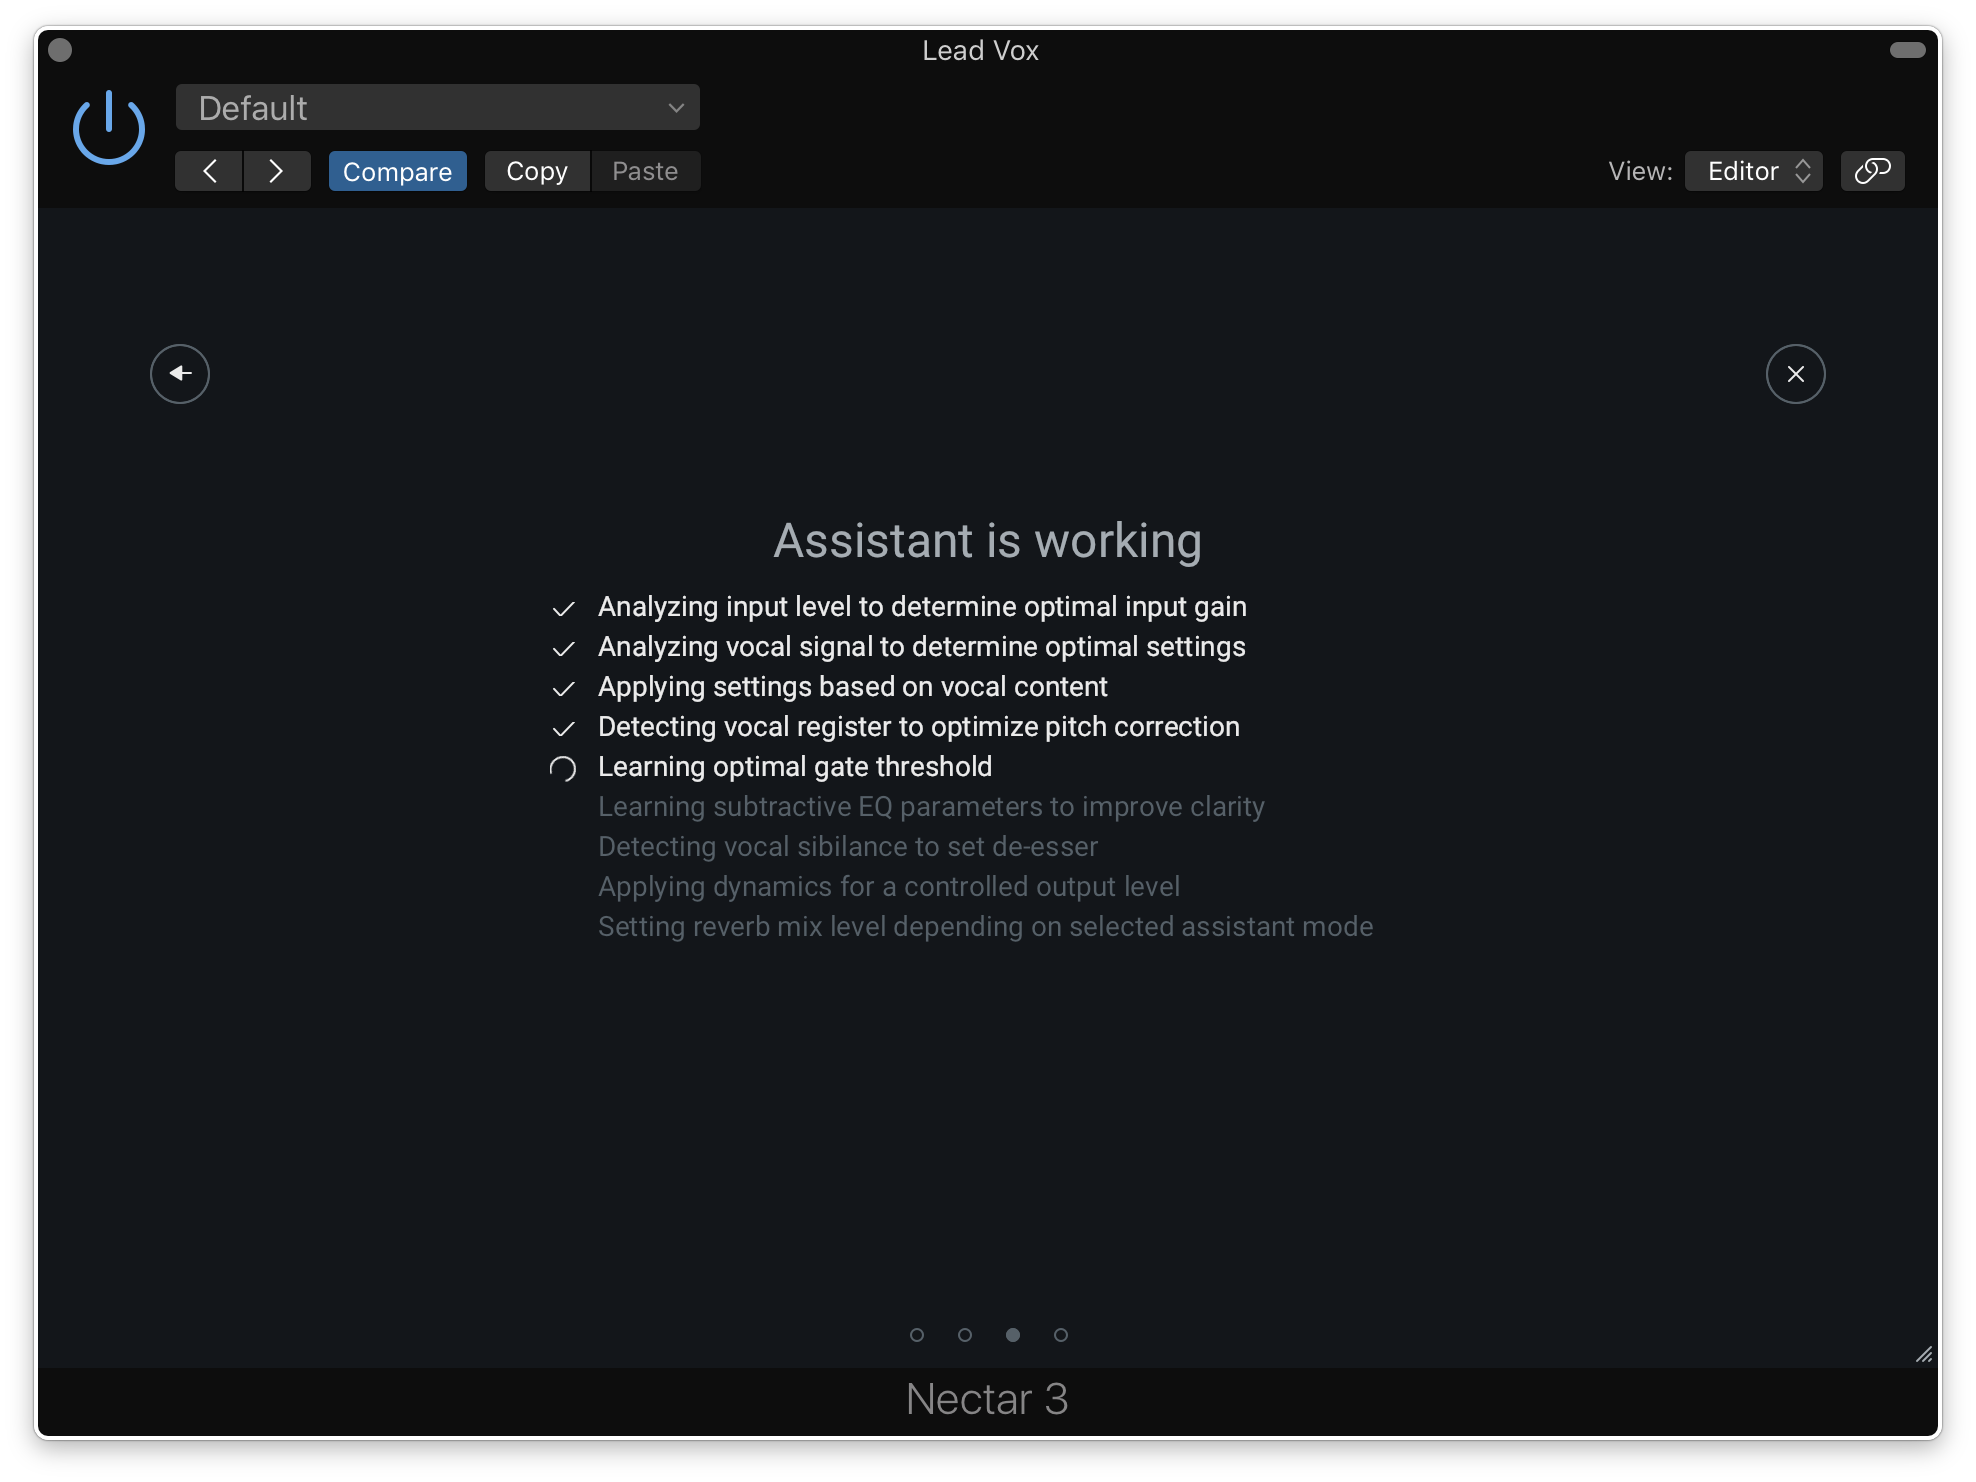
Task: Toggle the plugin power bypass button
Action: tap(109, 128)
